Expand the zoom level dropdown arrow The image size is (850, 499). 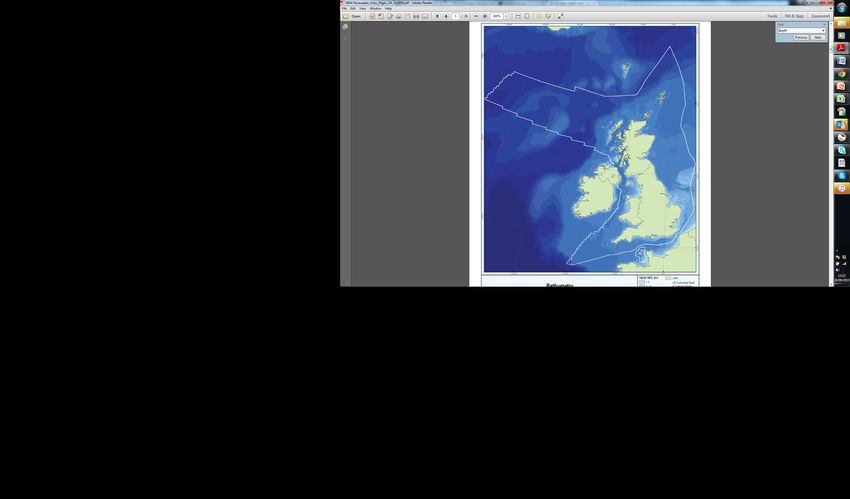[x=506, y=16]
